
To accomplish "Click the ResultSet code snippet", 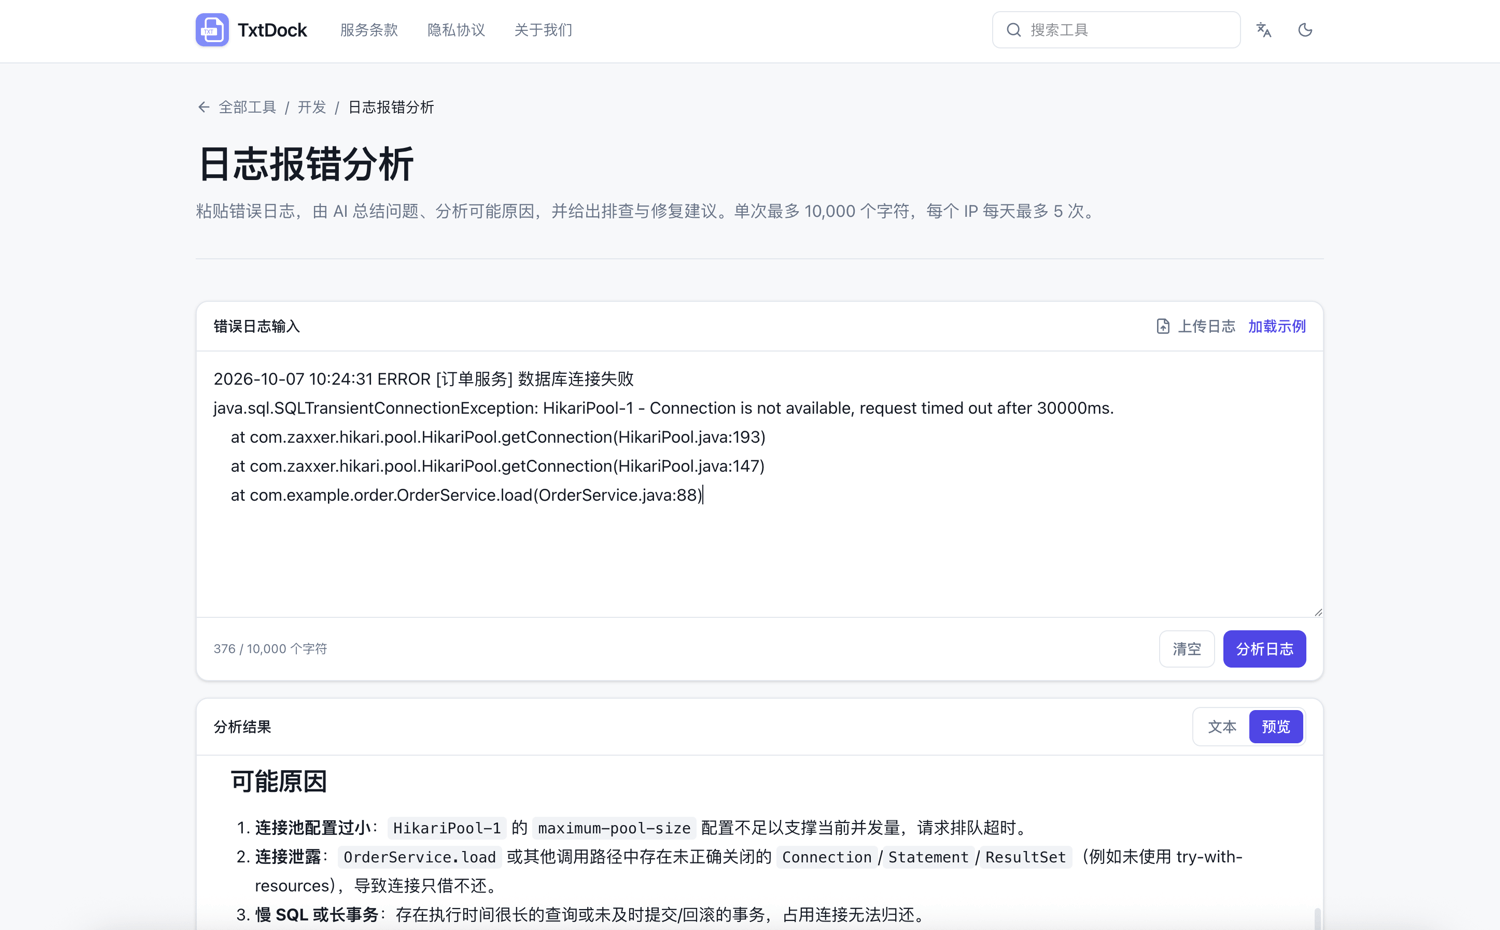I will [1026, 857].
